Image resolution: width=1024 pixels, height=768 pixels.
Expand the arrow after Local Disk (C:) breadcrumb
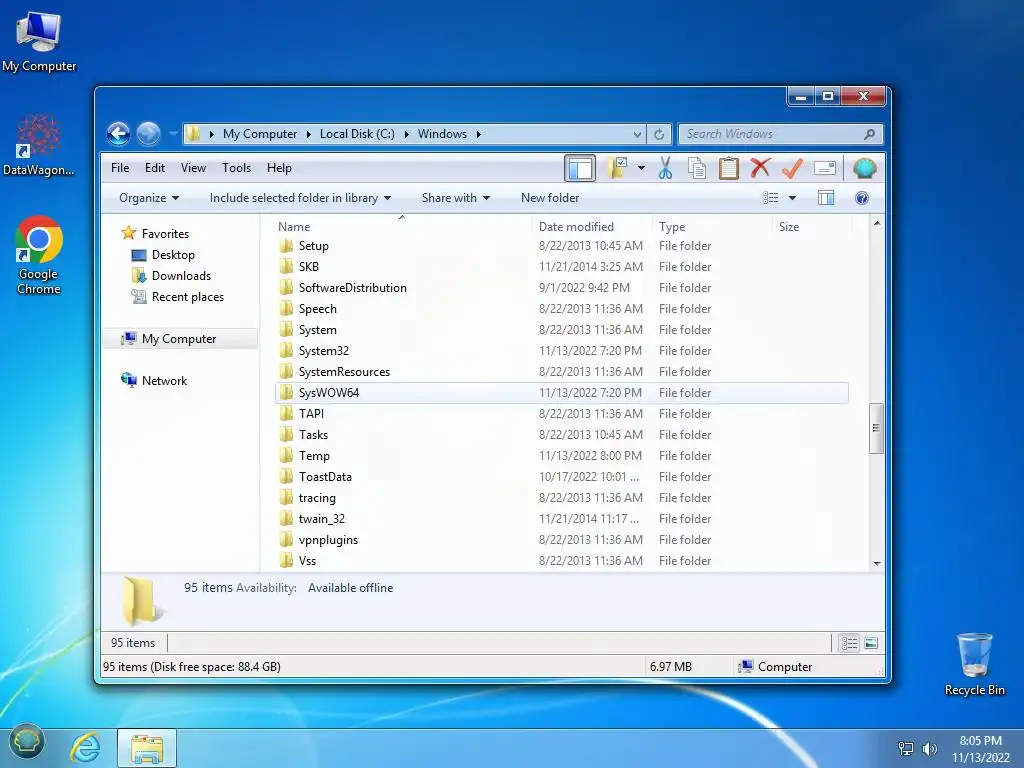pos(406,134)
